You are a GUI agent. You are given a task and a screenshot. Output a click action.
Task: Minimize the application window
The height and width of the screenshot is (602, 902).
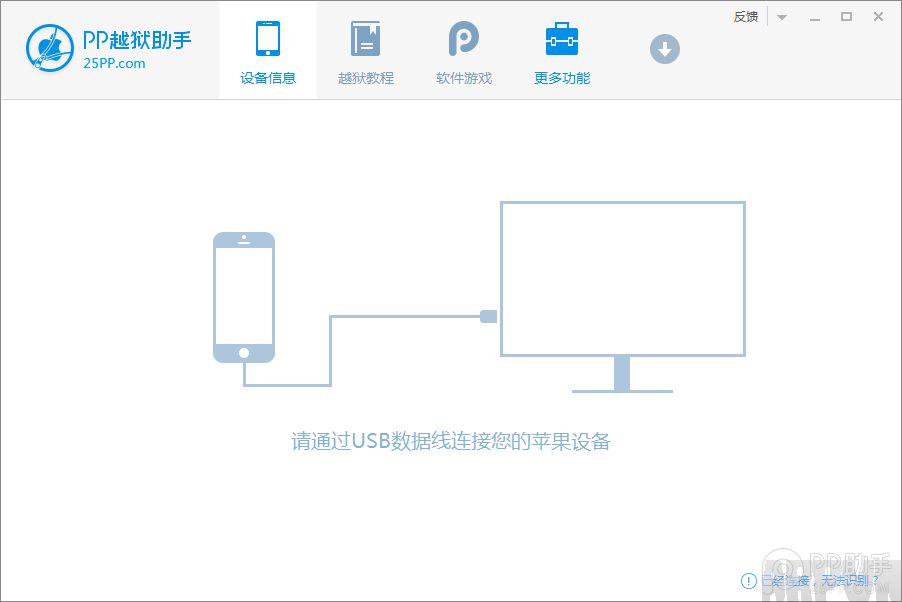(x=815, y=16)
